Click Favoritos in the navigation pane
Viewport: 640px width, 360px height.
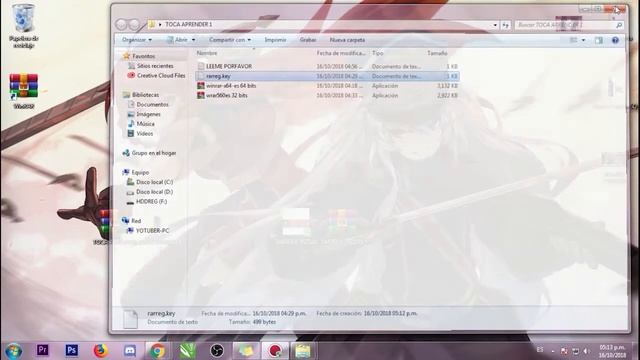[x=143, y=56]
